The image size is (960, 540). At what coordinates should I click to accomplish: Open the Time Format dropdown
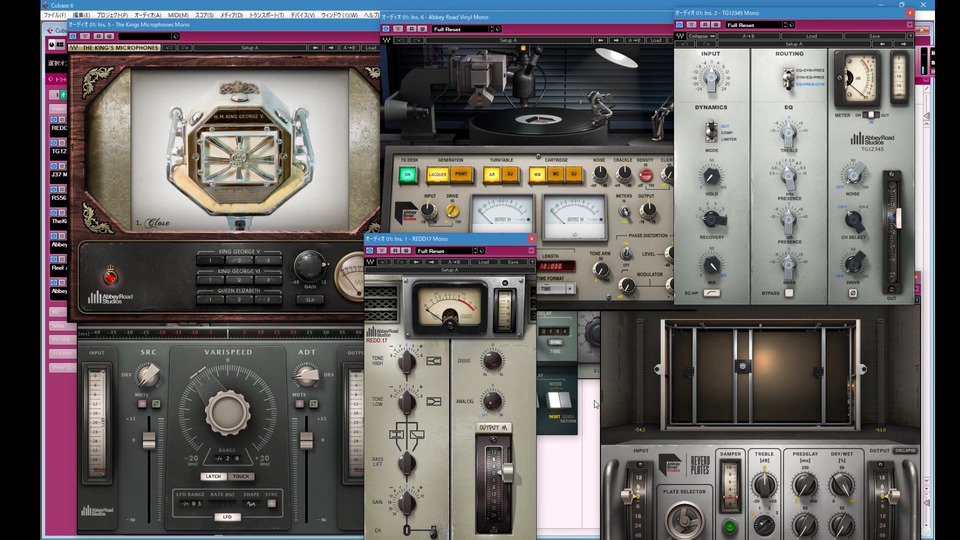point(557,288)
